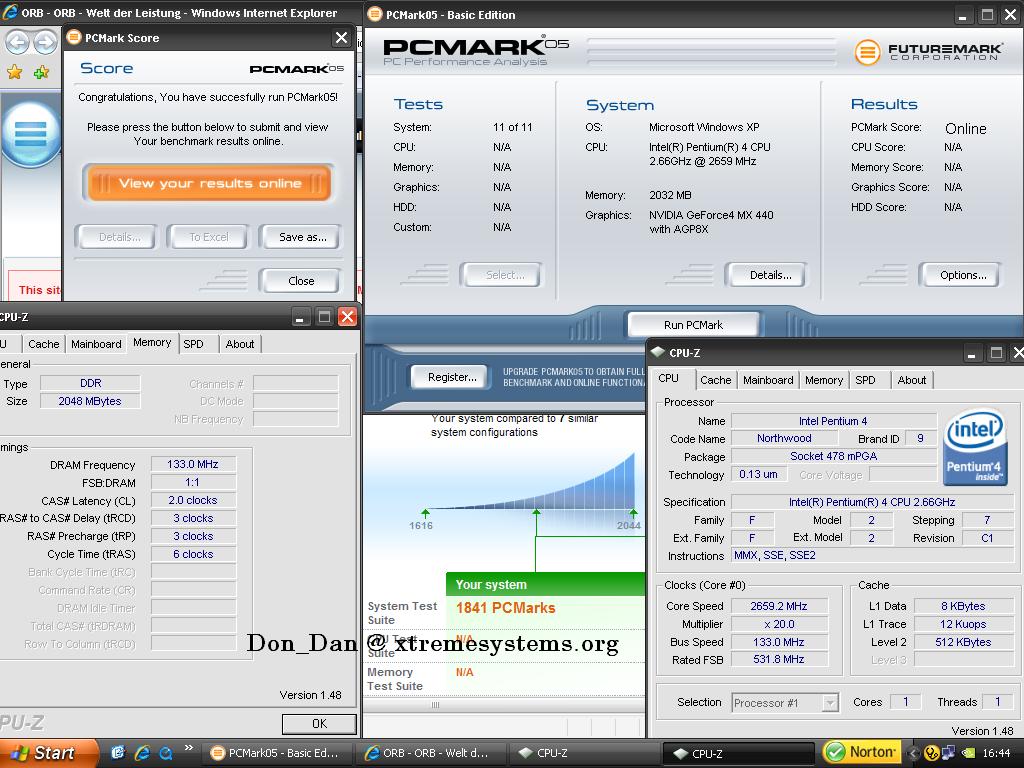
Task: Switch to PCMark05 taskbar button
Action: (276, 753)
